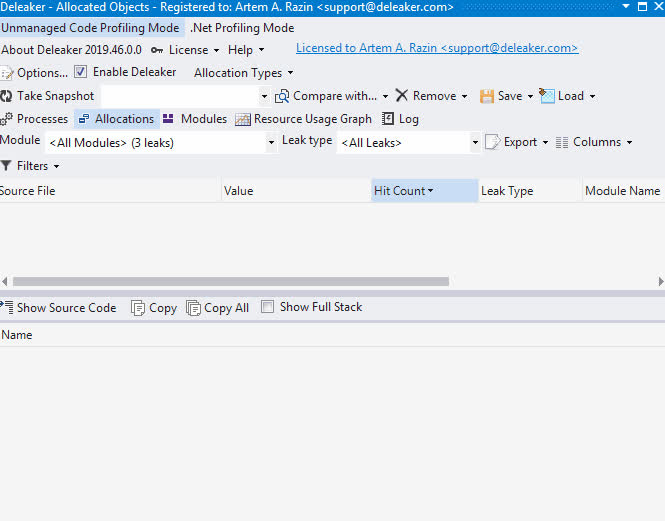The width and height of the screenshot is (665, 521).
Task: Open the Save dropdown arrow
Action: (530, 97)
